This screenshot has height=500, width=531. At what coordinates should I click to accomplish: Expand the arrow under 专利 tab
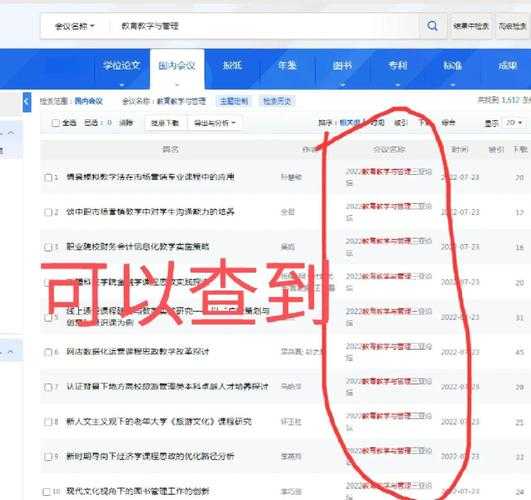(398, 84)
